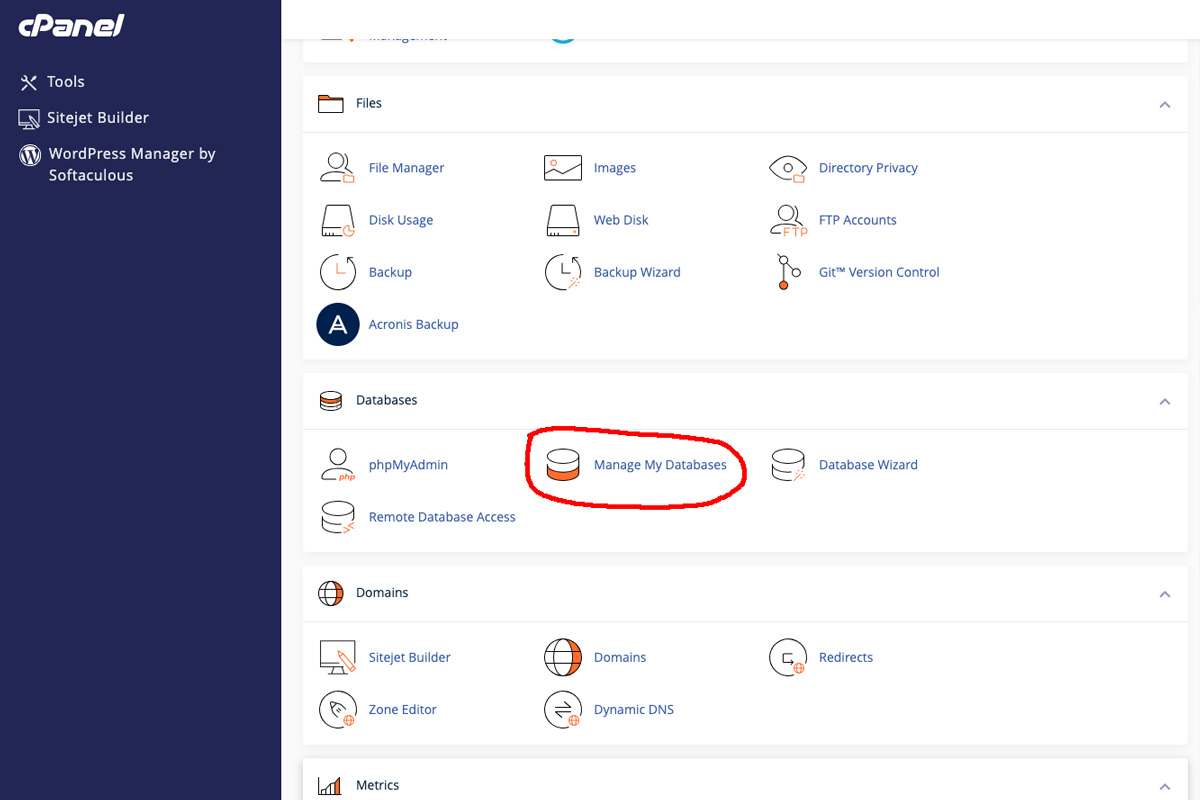Screen dimensions: 1200x800
Task: Open the FTP Accounts link
Action: click(858, 220)
